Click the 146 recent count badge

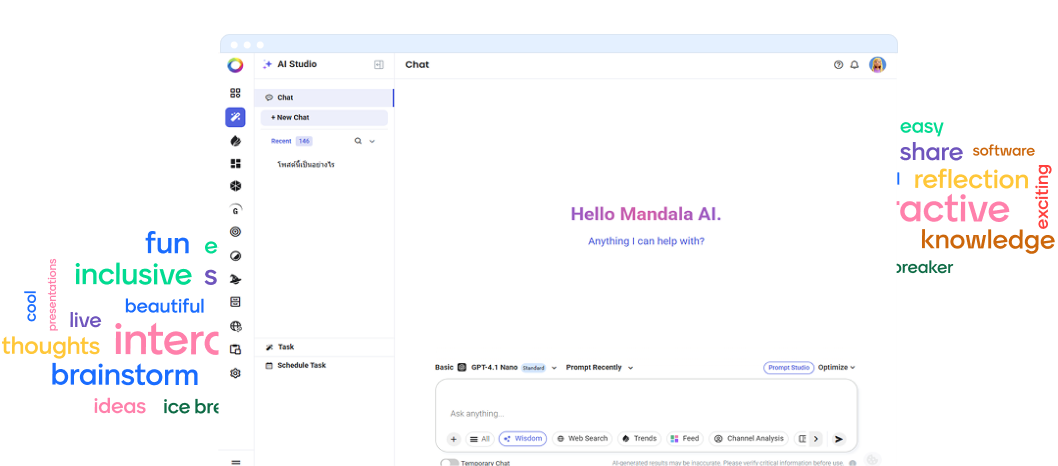pyautogui.click(x=304, y=141)
